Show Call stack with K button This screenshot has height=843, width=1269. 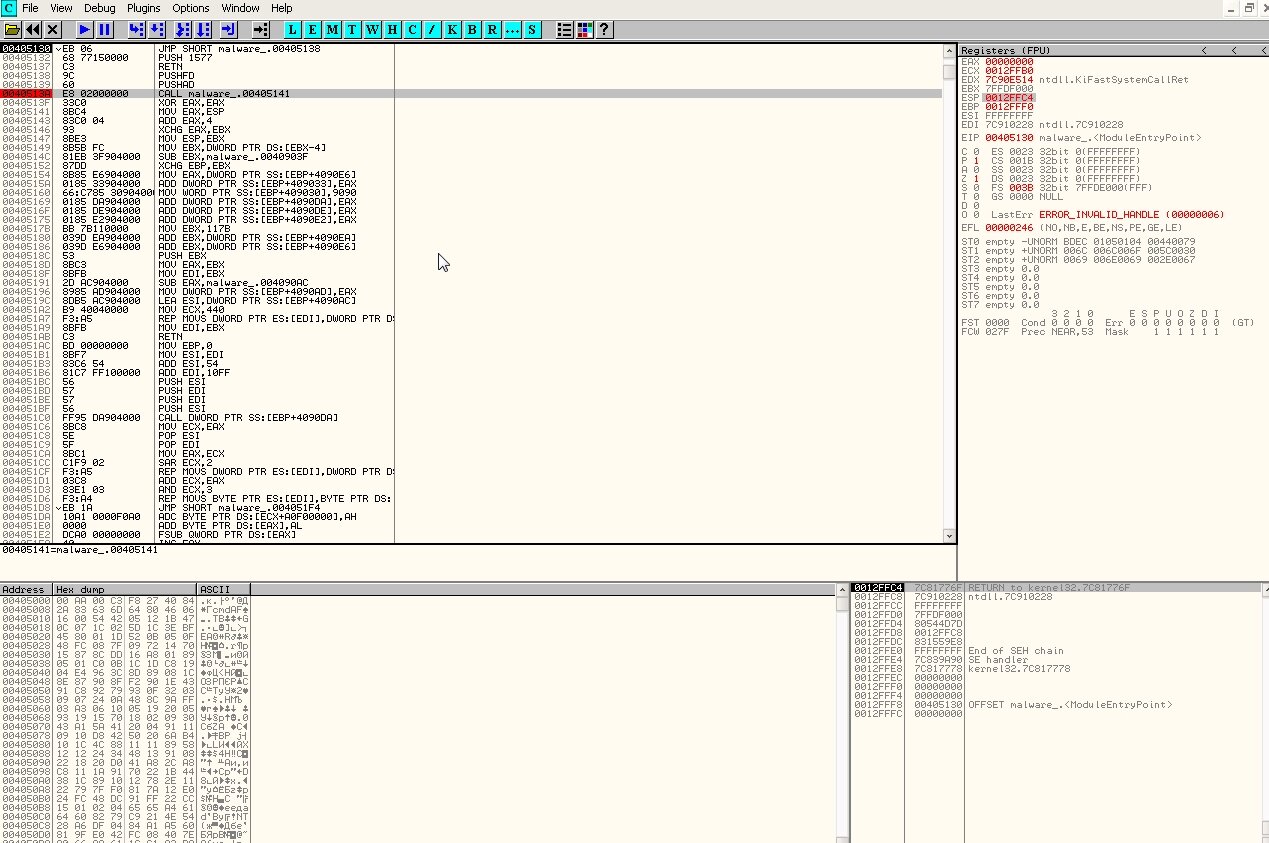pyautogui.click(x=452, y=30)
